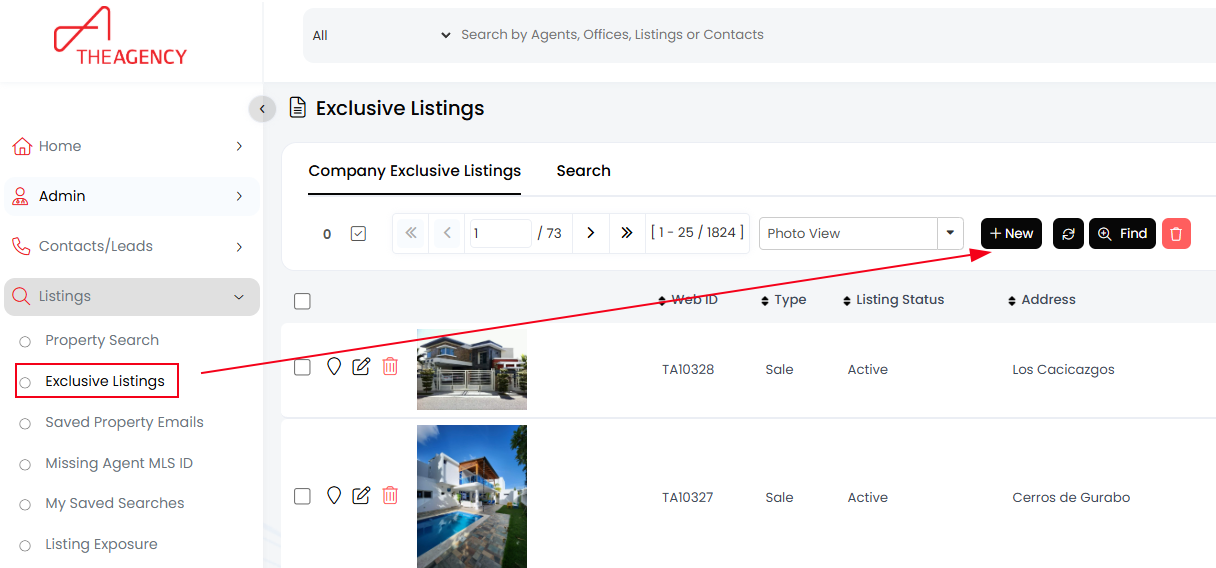Switch to the Search tab
The width and height of the screenshot is (1216, 568).
583,171
